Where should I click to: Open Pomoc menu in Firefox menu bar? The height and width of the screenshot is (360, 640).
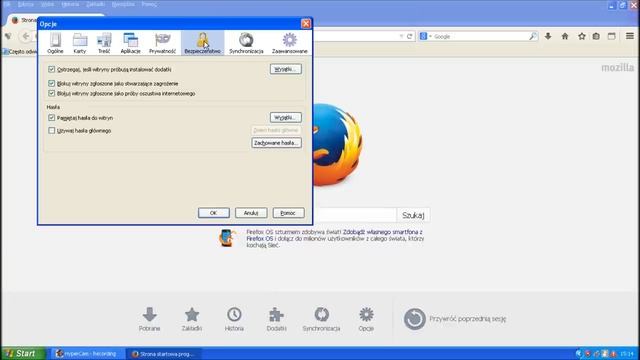pos(149,4)
